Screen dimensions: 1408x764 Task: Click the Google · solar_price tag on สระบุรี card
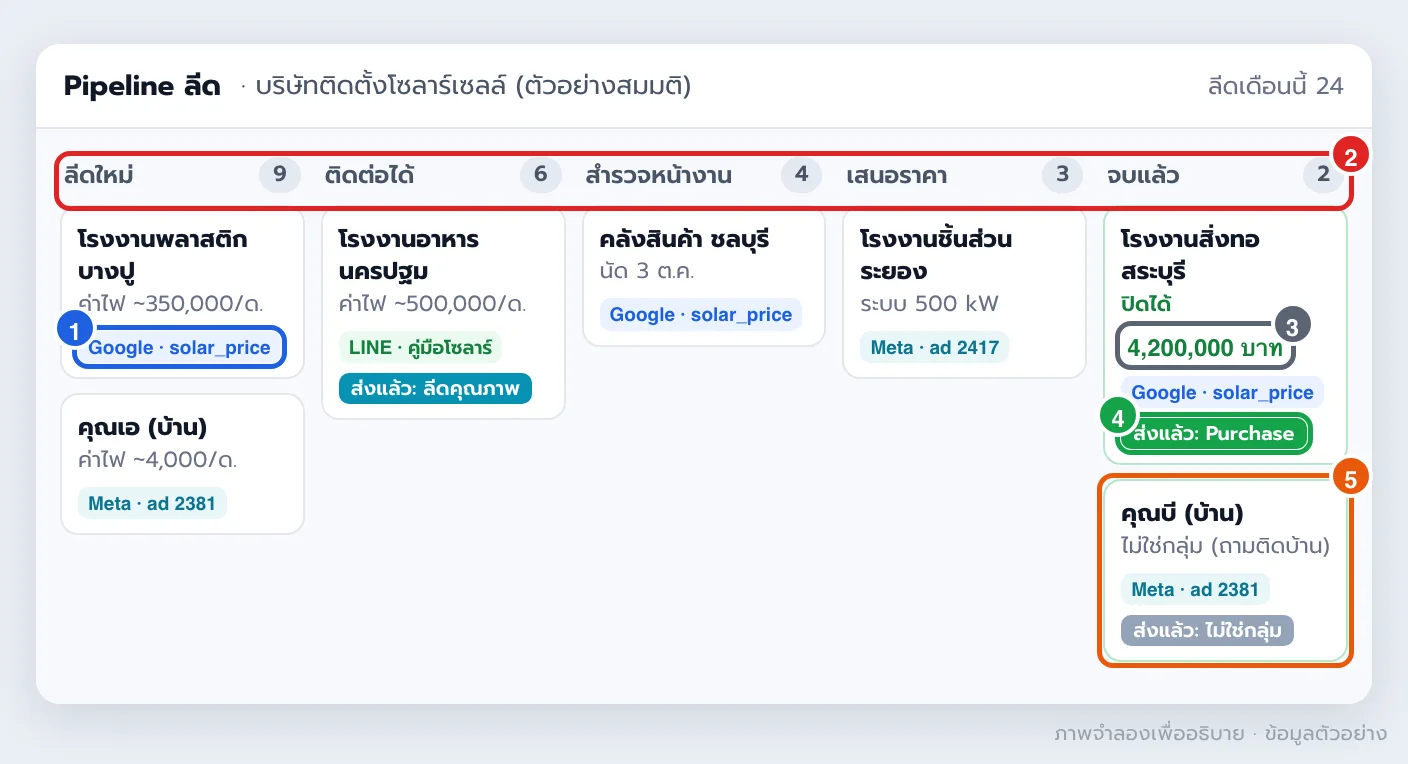(1223, 392)
